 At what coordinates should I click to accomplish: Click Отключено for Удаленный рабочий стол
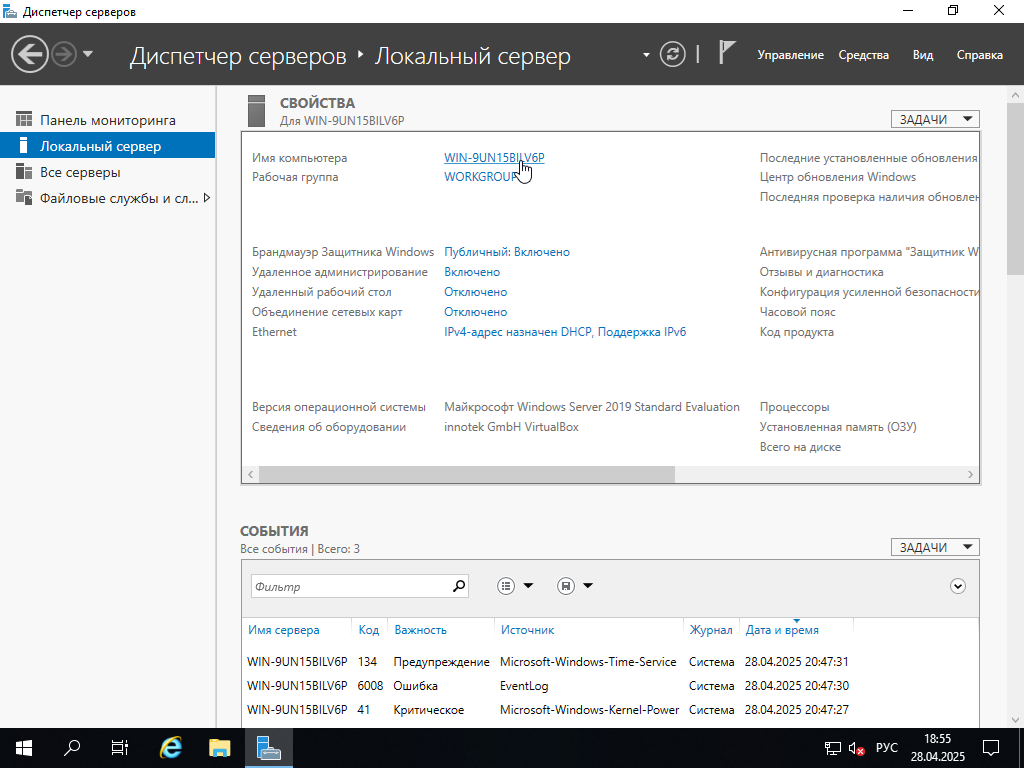475,292
